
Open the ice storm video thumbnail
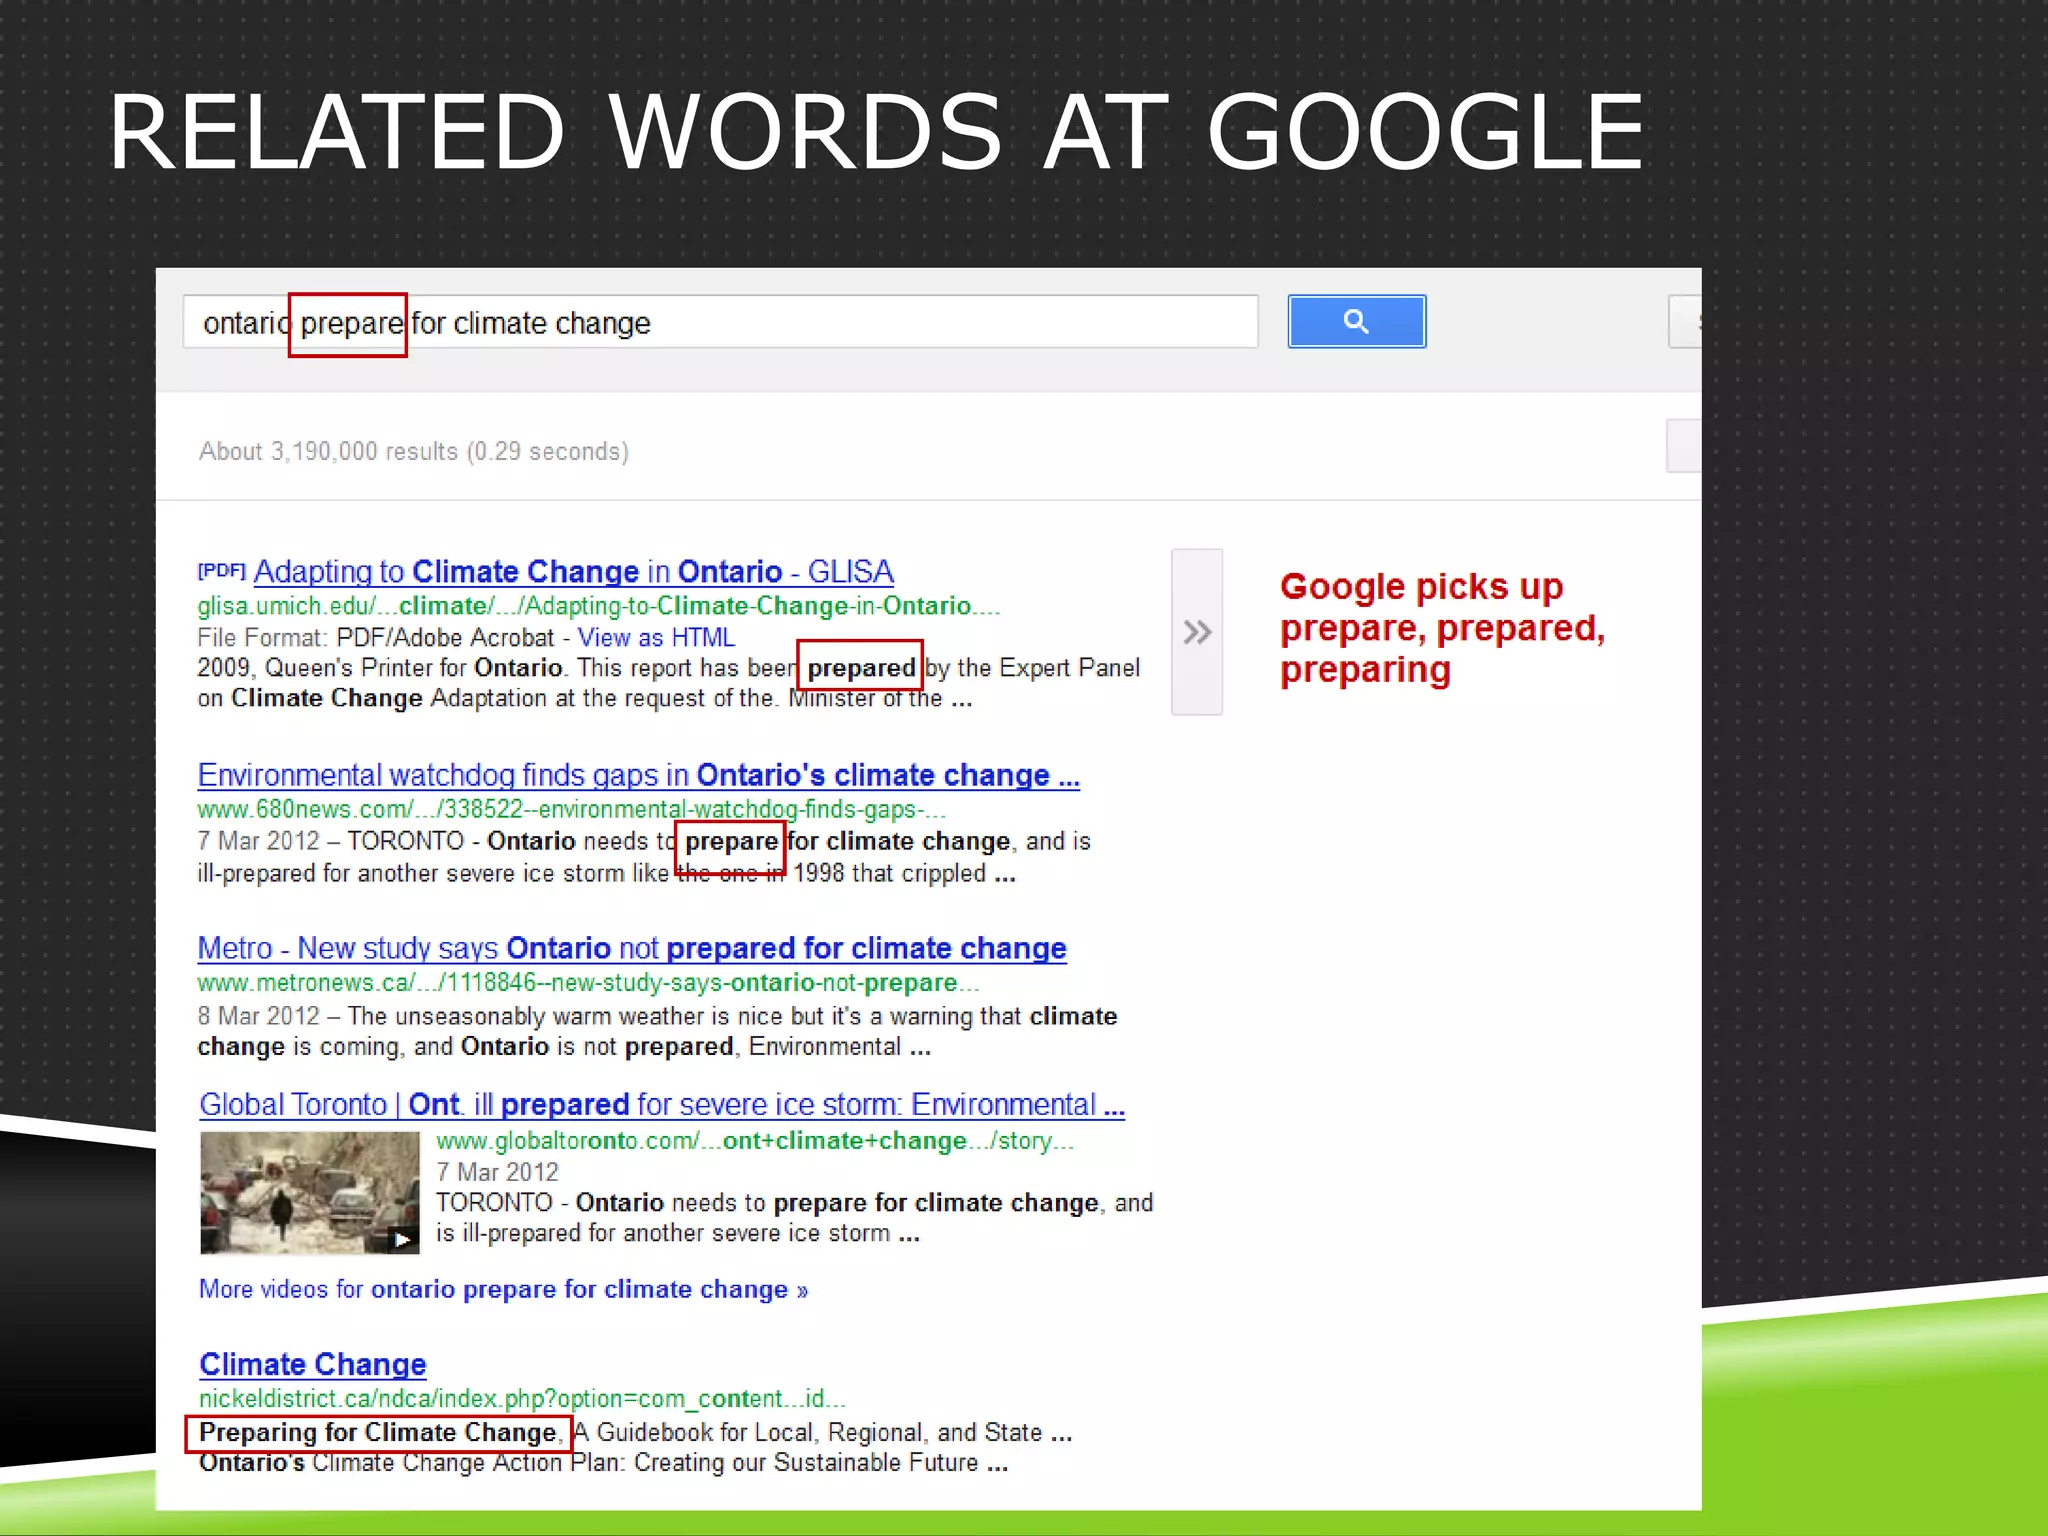pyautogui.click(x=310, y=1192)
